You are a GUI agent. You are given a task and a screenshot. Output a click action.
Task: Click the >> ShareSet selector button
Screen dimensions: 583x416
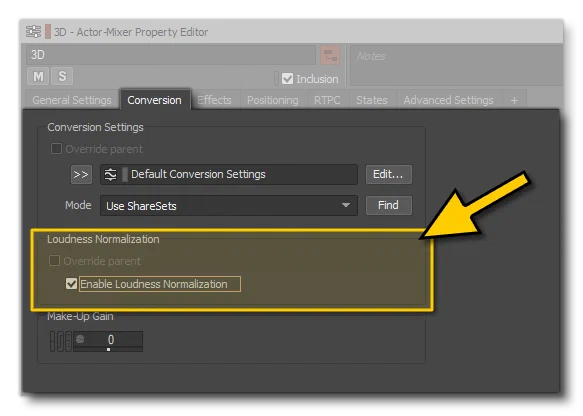[x=81, y=174]
